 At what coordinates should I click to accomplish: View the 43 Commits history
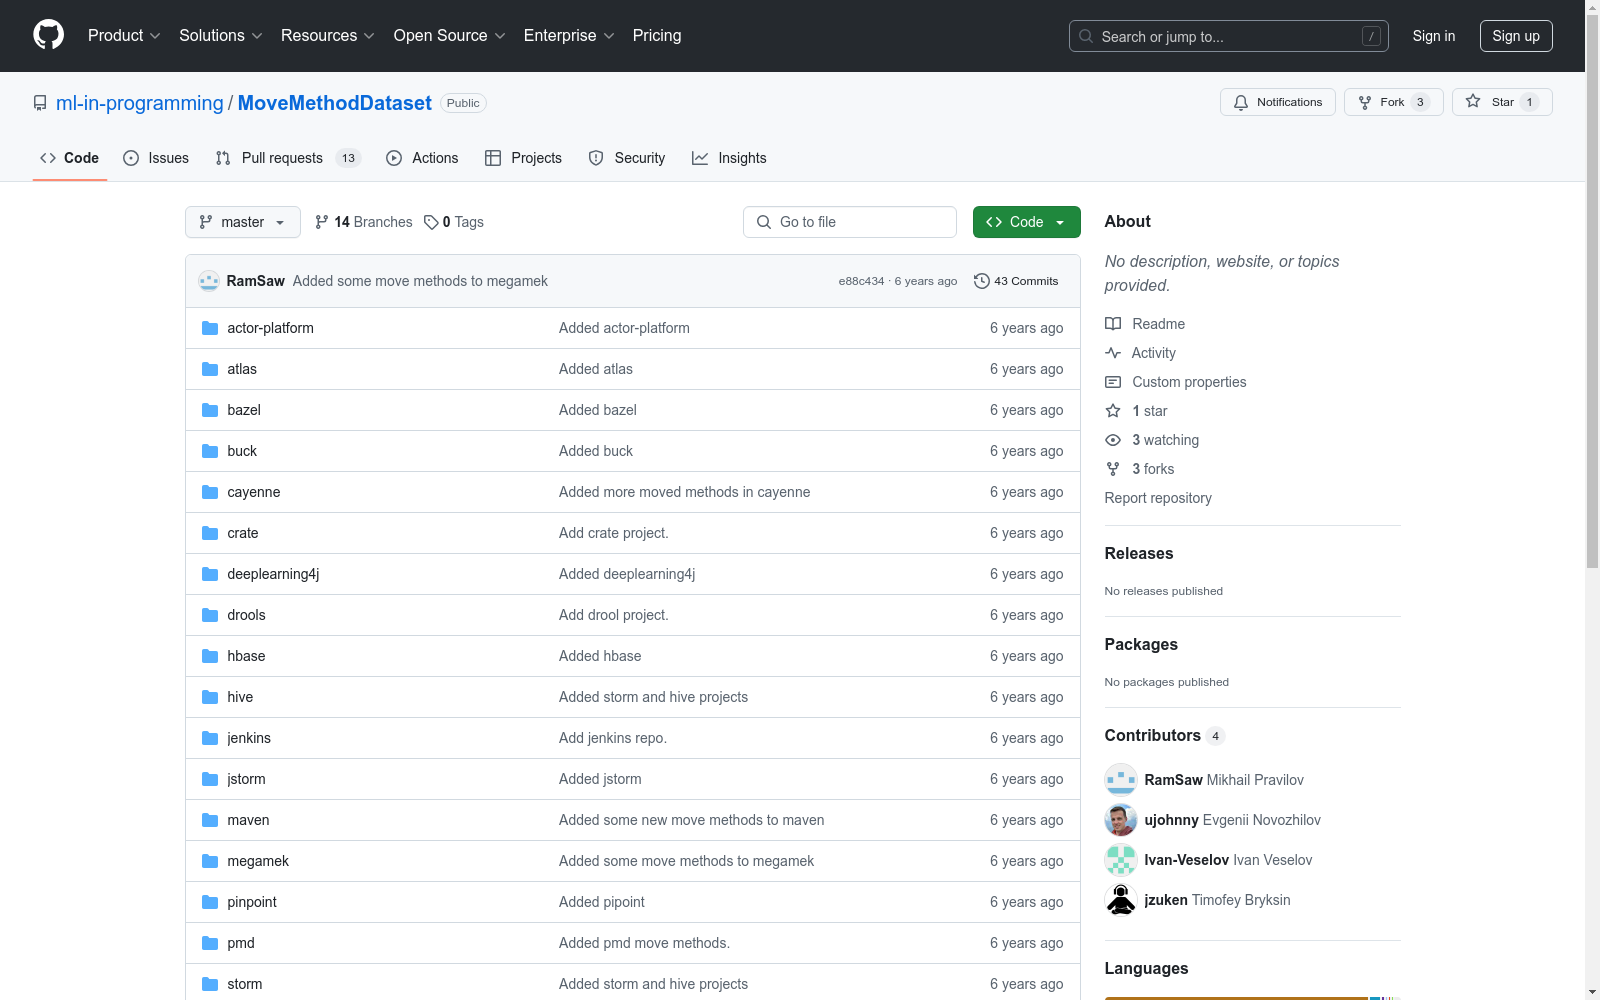[1016, 281]
